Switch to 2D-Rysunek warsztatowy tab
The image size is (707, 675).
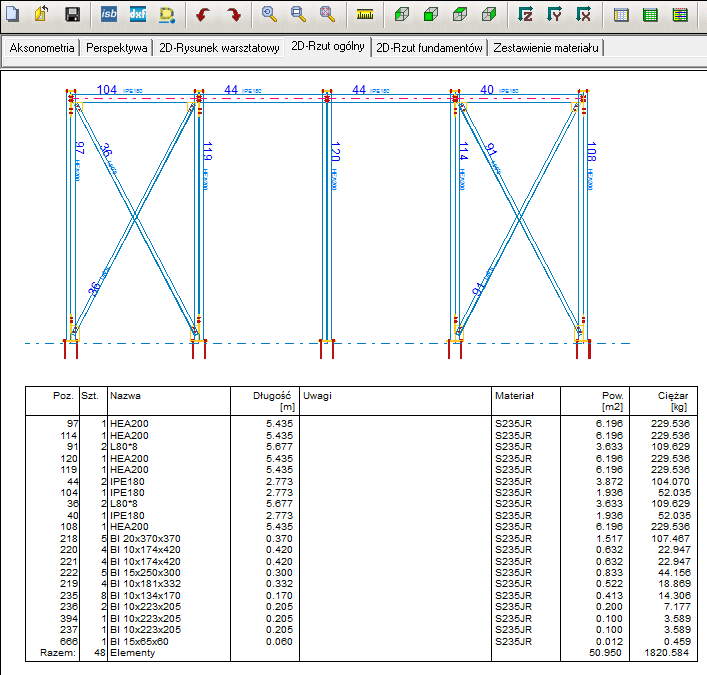[219, 48]
